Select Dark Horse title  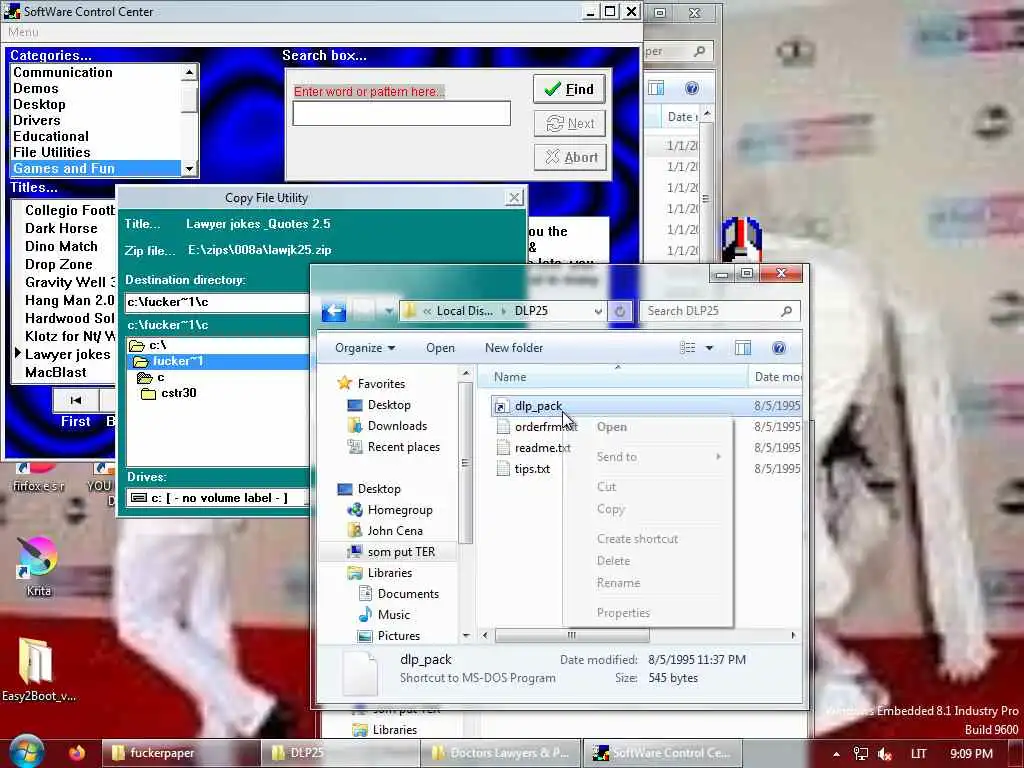click(61, 229)
